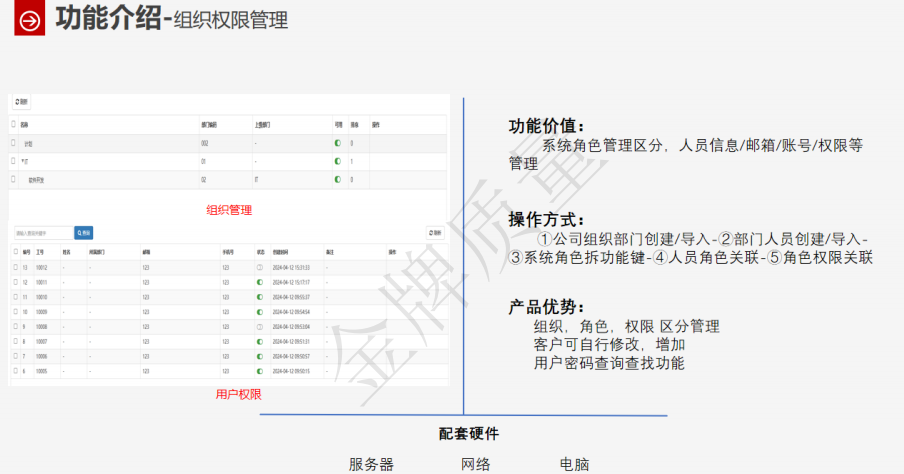Click the red 组织管理 caption label

click(229, 210)
